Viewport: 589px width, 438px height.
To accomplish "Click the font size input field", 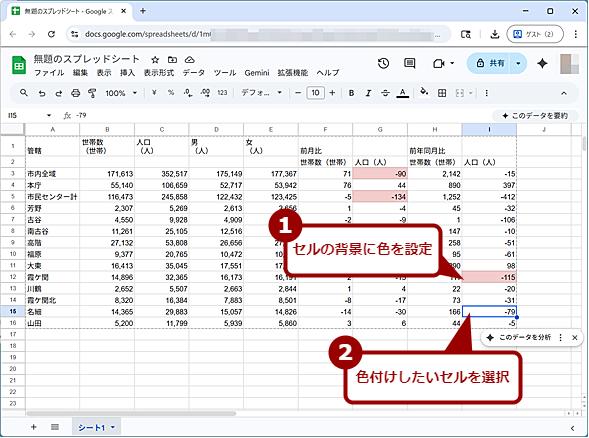I will coord(315,93).
